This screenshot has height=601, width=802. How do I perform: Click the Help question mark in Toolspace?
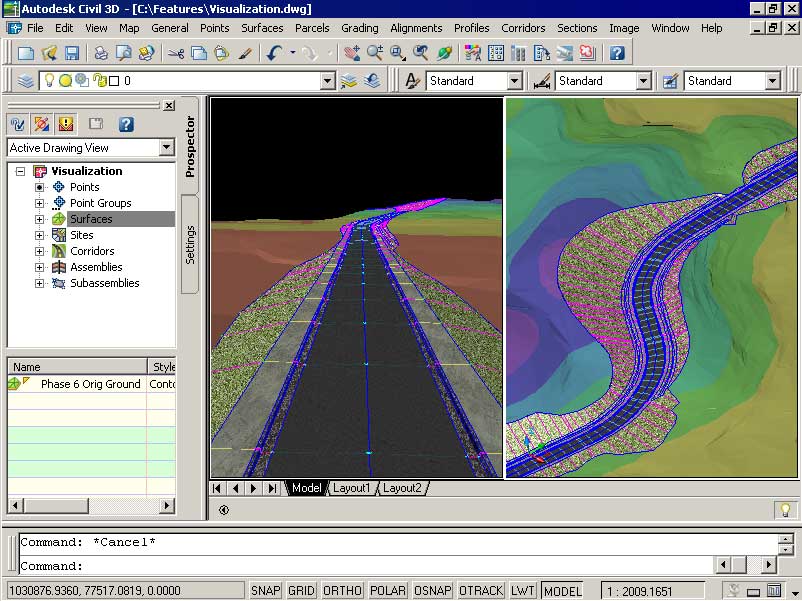point(126,124)
